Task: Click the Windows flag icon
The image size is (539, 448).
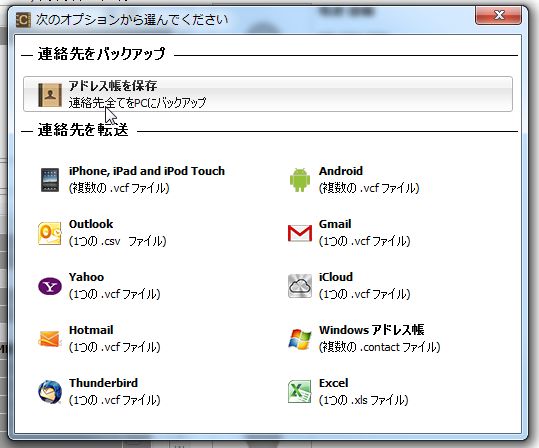Action: click(300, 339)
